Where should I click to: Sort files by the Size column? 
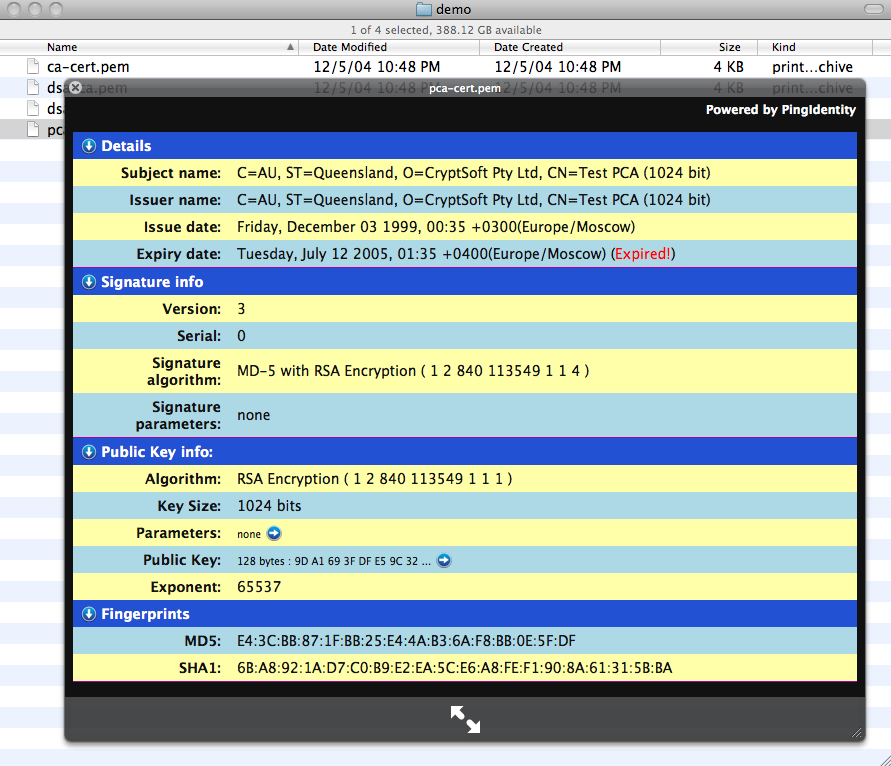pos(709,47)
